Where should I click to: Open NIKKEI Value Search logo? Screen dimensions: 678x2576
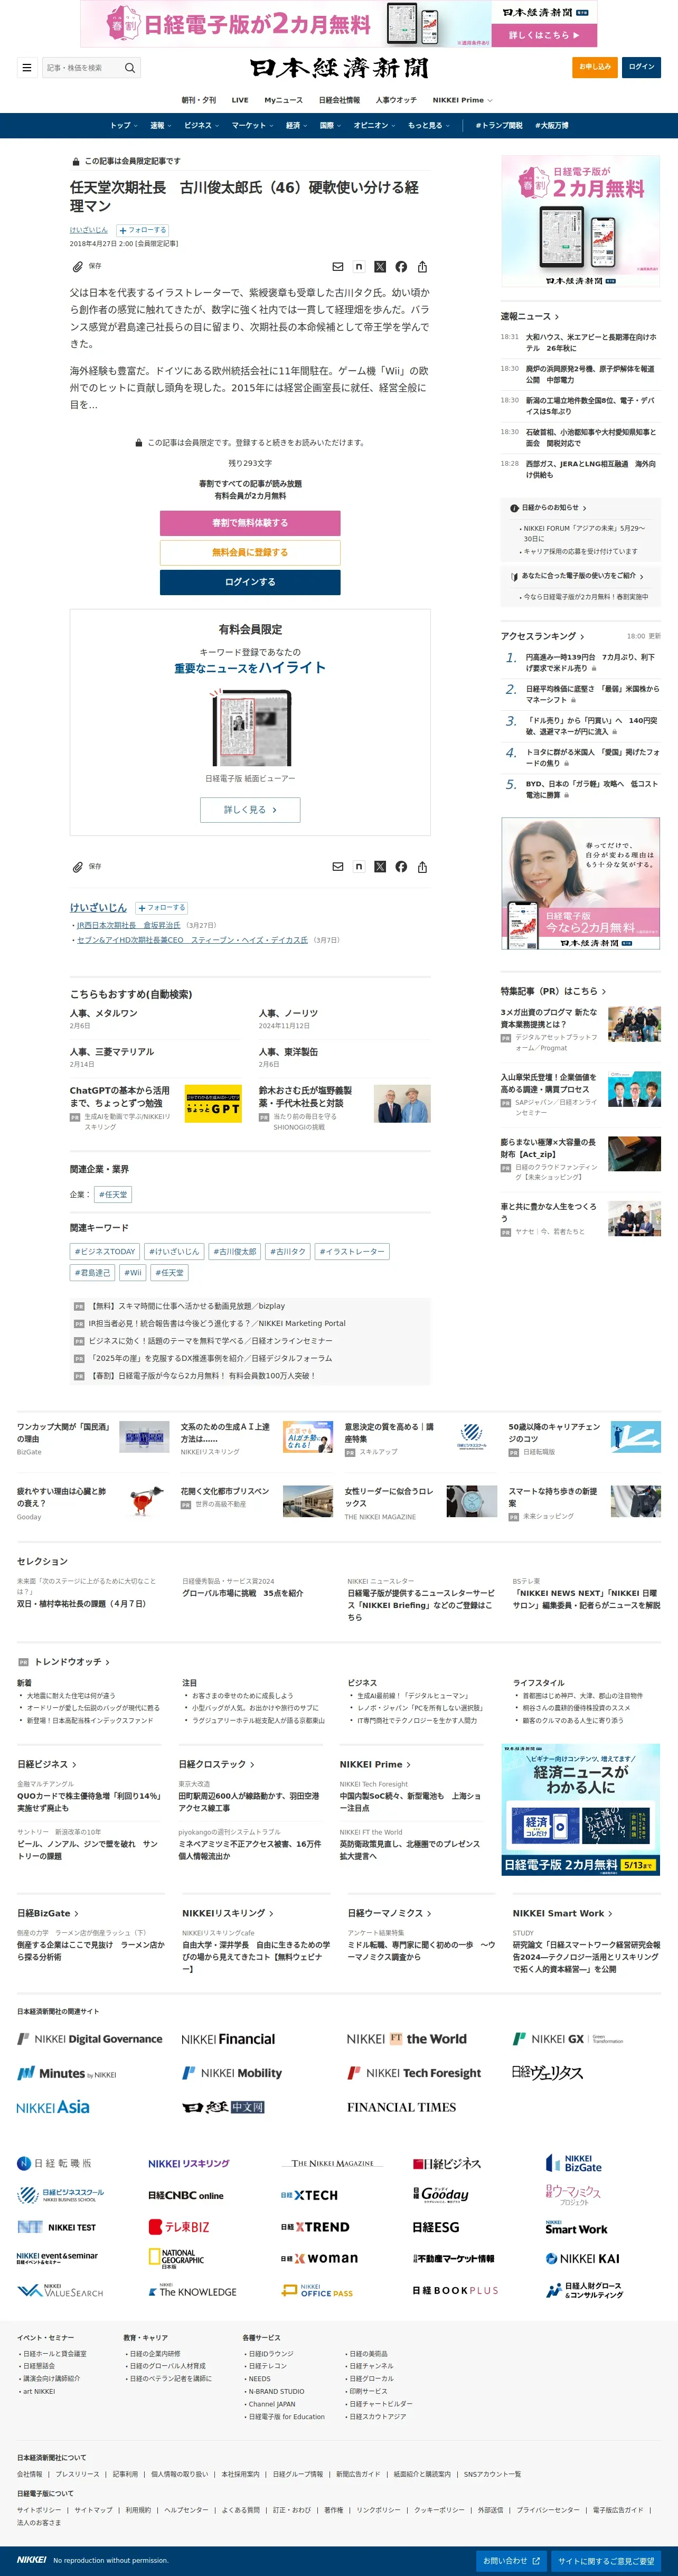coord(60,2290)
